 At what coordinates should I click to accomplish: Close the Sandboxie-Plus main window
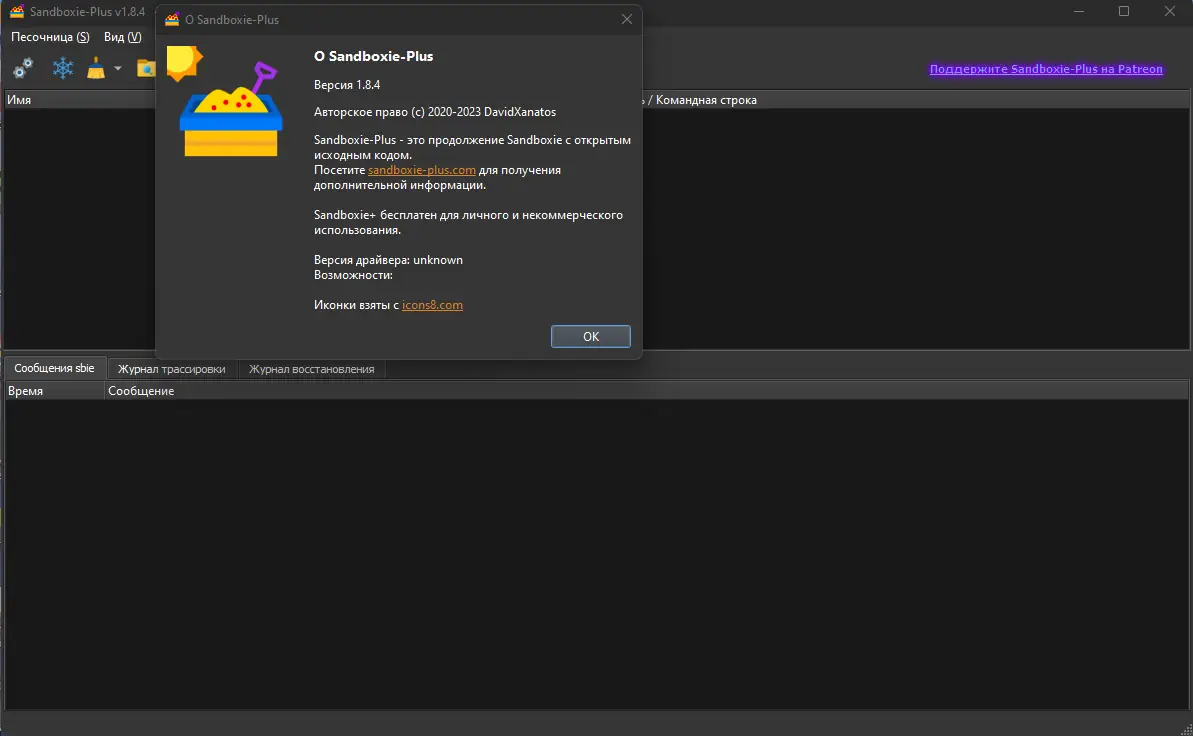click(x=1169, y=11)
